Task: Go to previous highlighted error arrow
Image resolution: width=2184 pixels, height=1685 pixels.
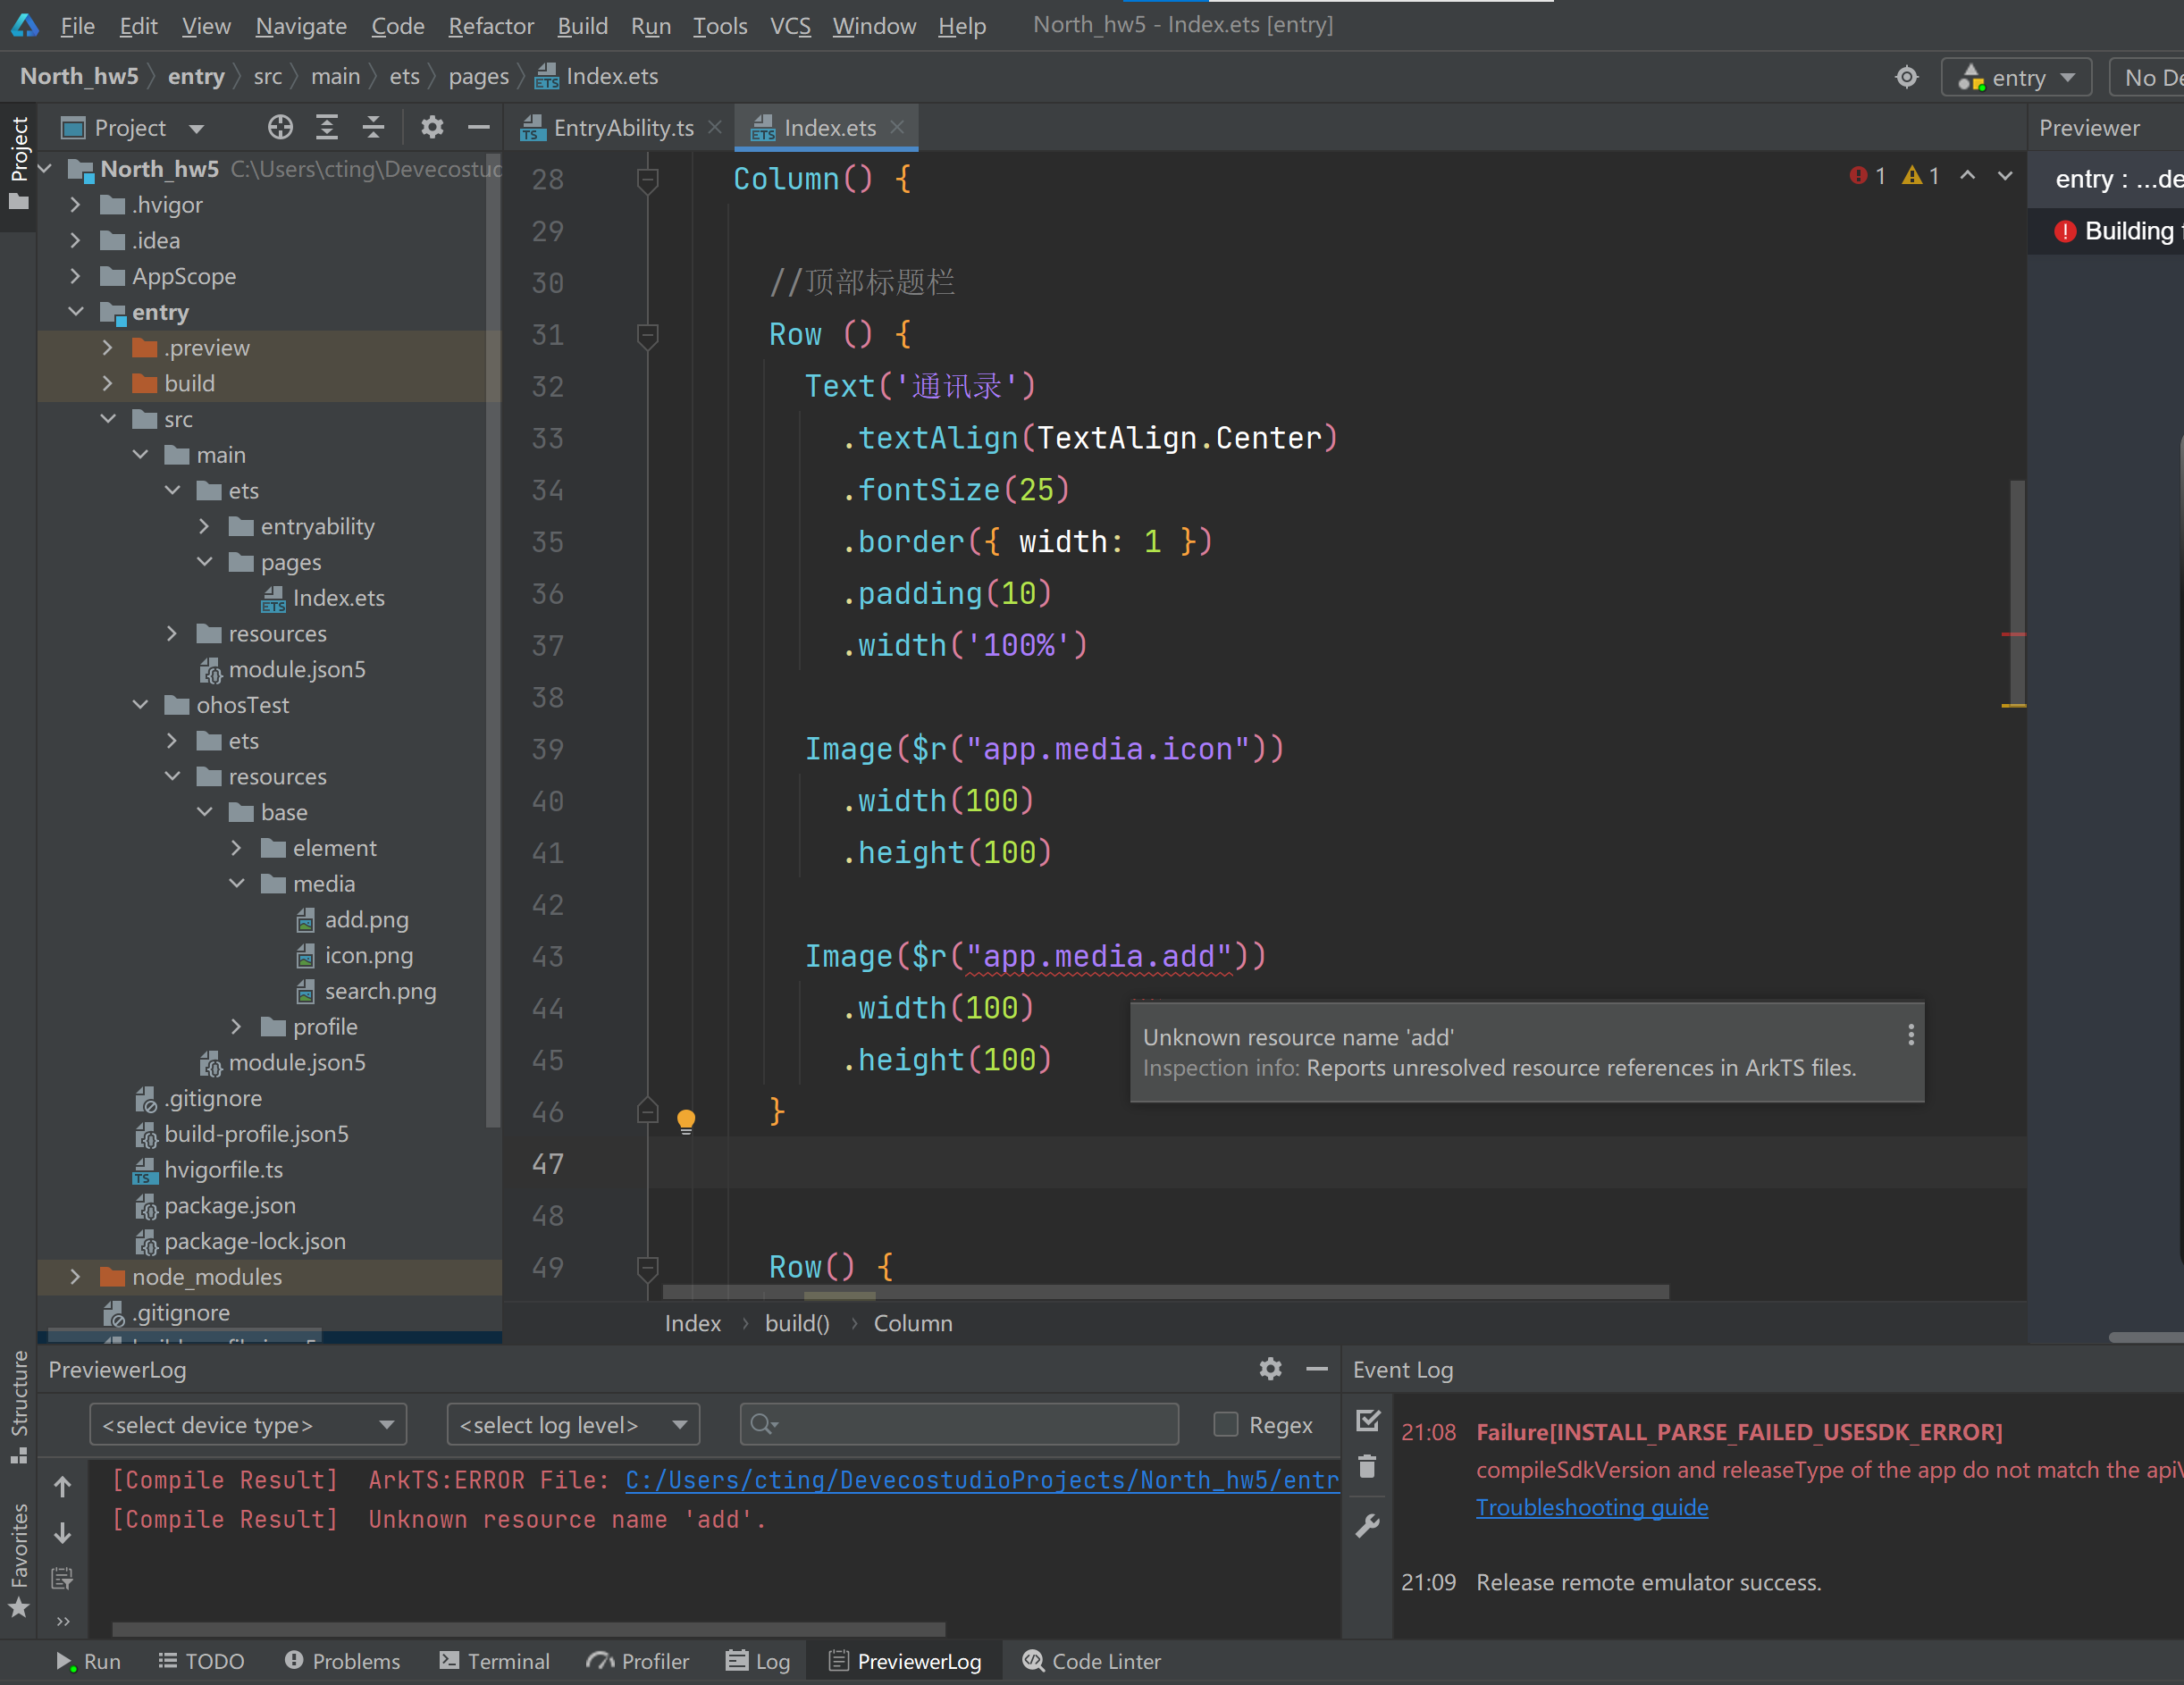Action: coord(1967,176)
